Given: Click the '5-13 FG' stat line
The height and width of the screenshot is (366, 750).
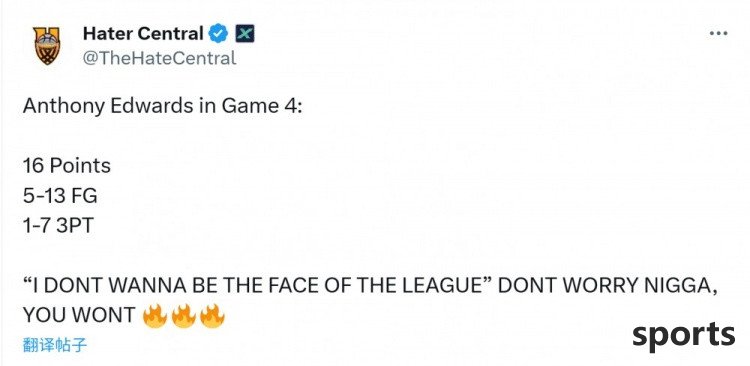Looking at the screenshot, I should tap(60, 196).
